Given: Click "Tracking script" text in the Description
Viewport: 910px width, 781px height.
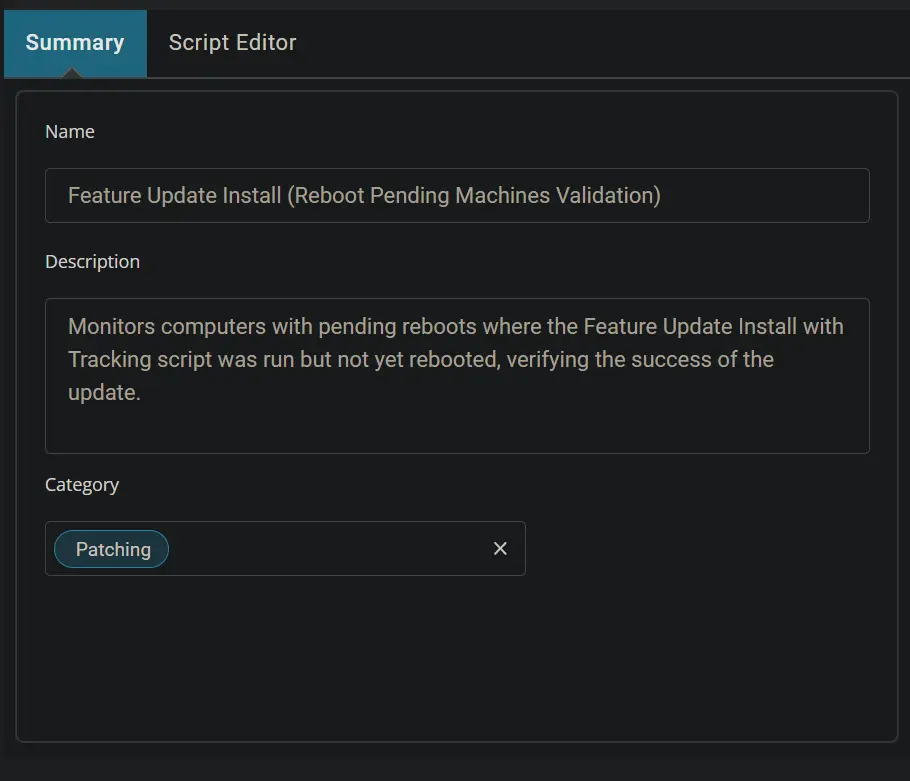Looking at the screenshot, I should point(139,360).
